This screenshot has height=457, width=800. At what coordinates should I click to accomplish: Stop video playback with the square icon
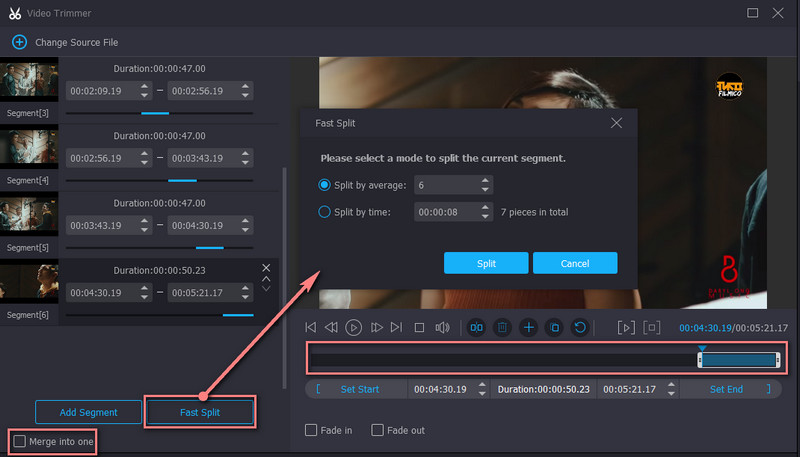420,327
